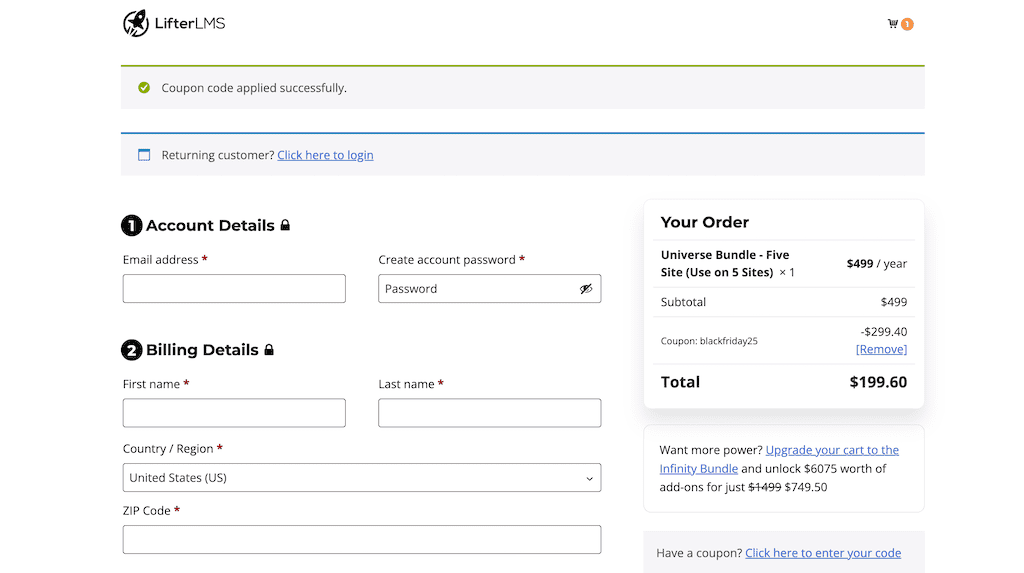Click the lock icon beside Account Details
1024x573 pixels.
click(285, 225)
